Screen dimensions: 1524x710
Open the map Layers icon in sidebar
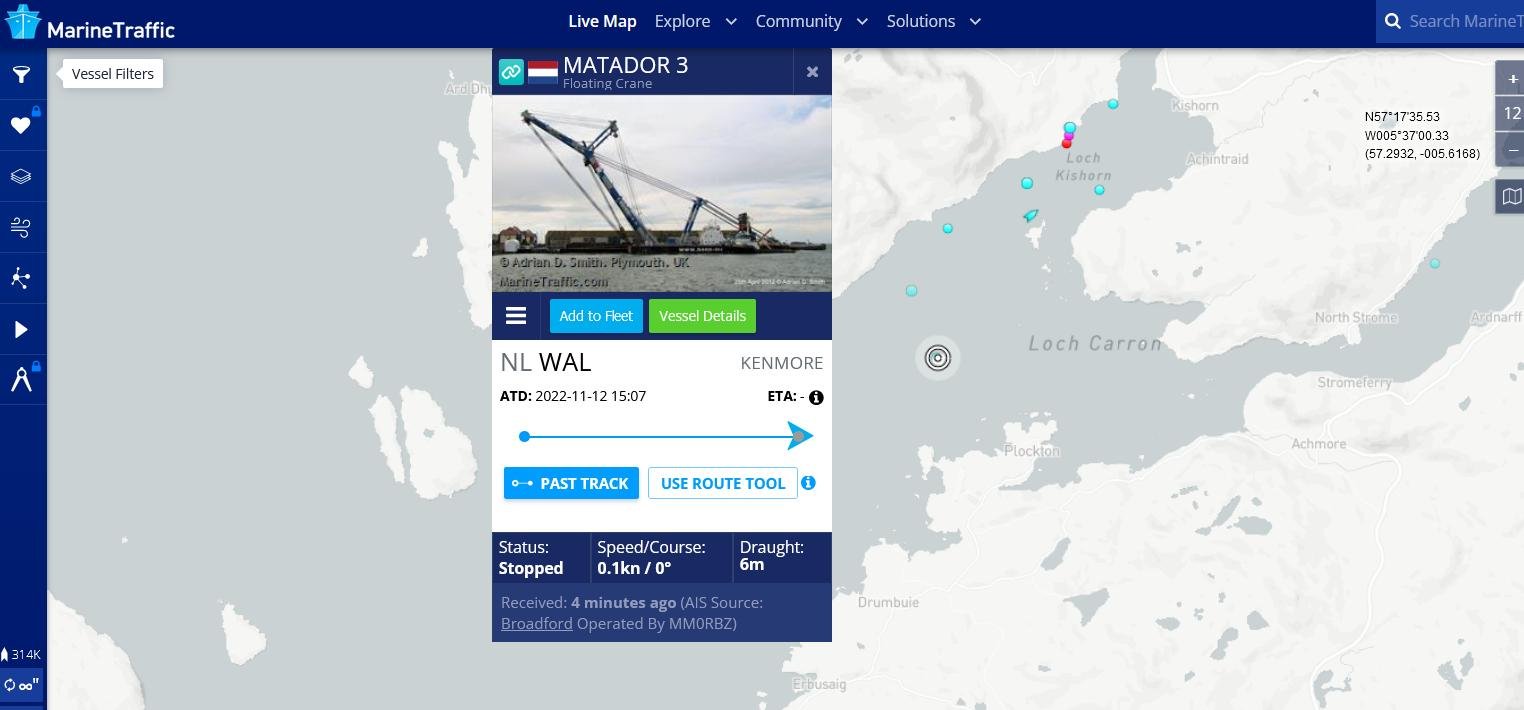pyautogui.click(x=21, y=177)
